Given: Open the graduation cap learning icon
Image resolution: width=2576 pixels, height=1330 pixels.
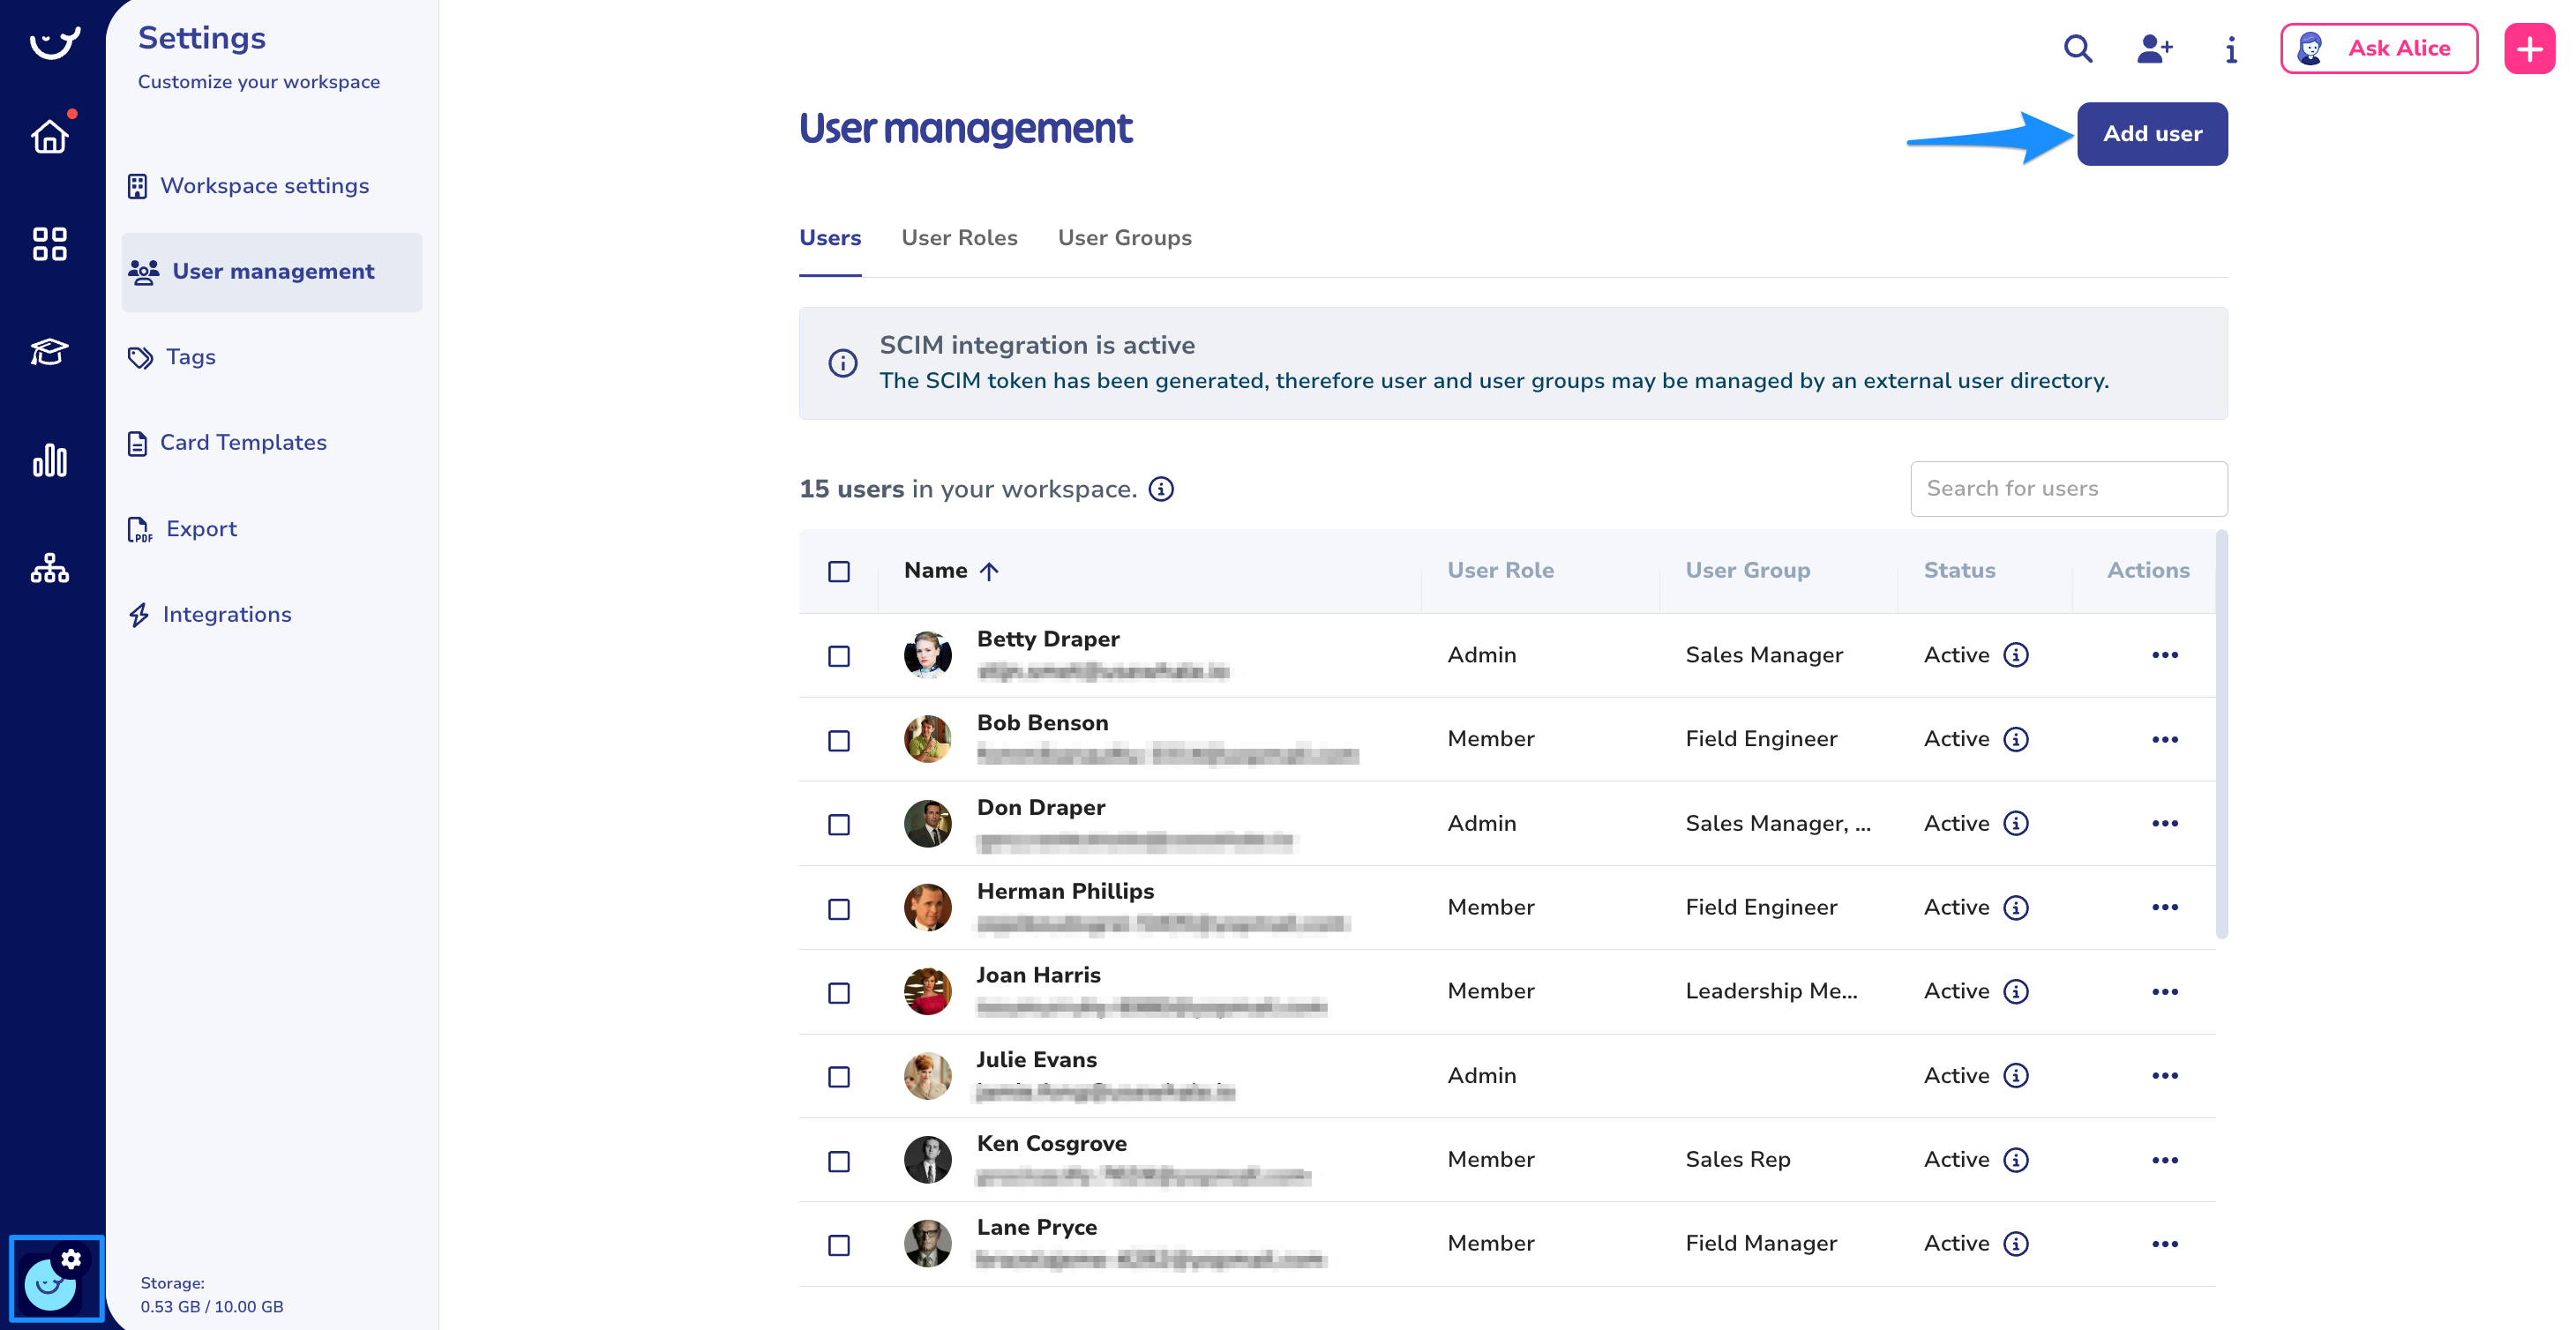Looking at the screenshot, I should (49, 352).
